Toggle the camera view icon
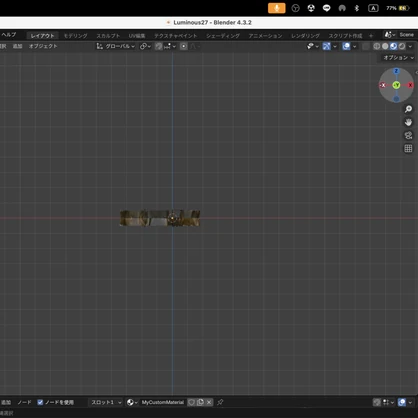Image resolution: width=418 pixels, height=418 pixels. click(x=408, y=135)
